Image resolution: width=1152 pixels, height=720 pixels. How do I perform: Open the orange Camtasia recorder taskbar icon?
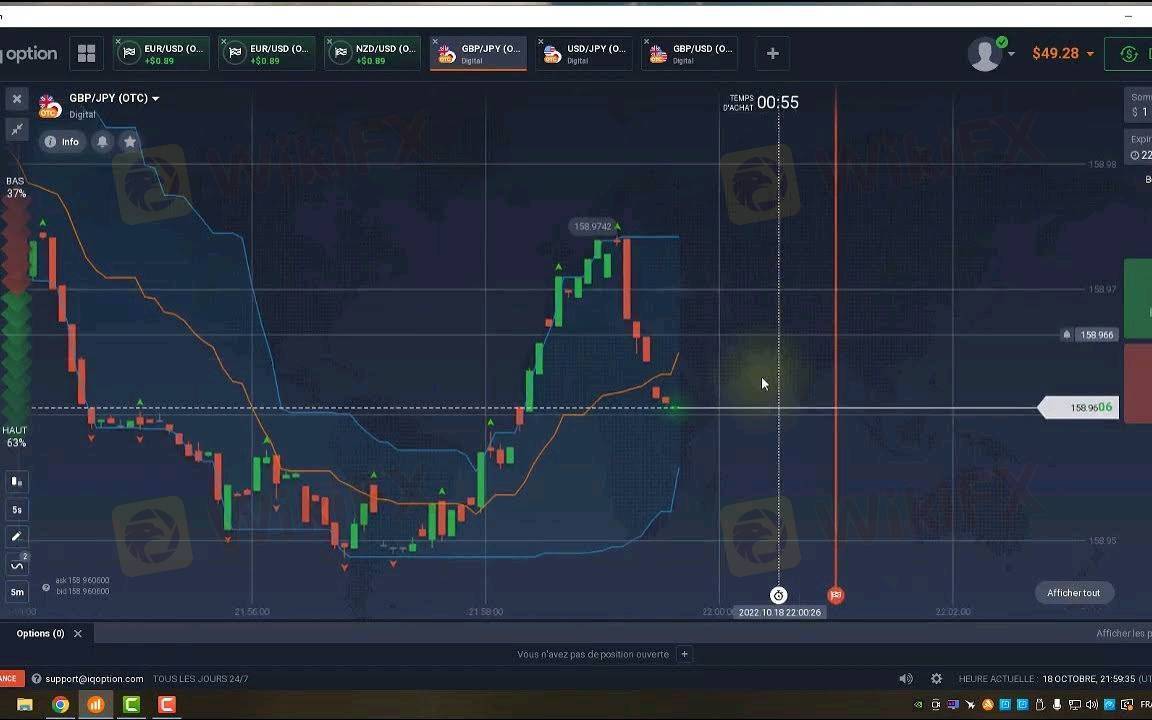click(168, 705)
